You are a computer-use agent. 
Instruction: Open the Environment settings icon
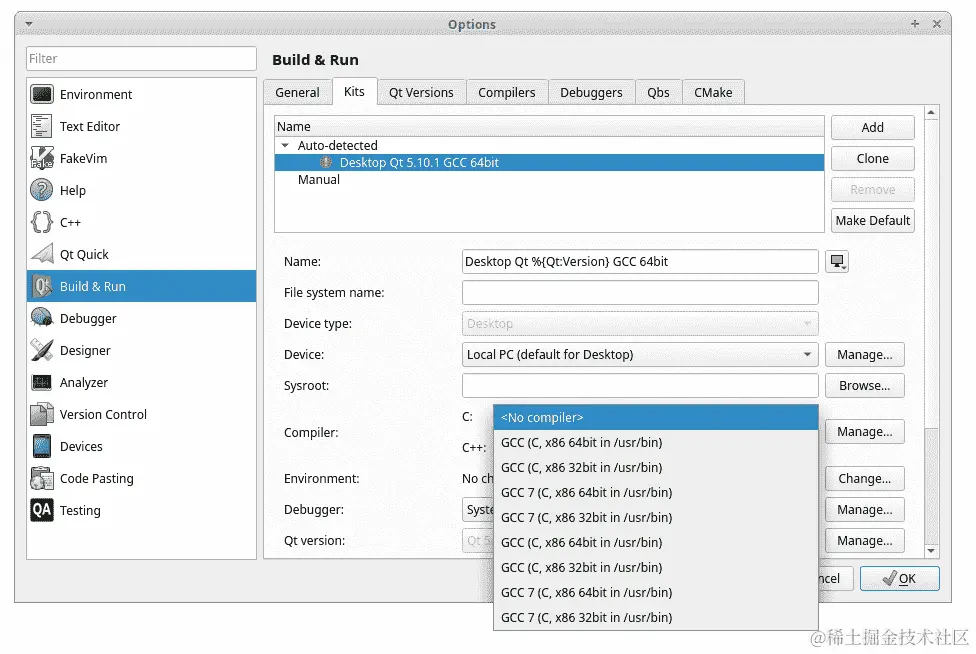pos(42,94)
